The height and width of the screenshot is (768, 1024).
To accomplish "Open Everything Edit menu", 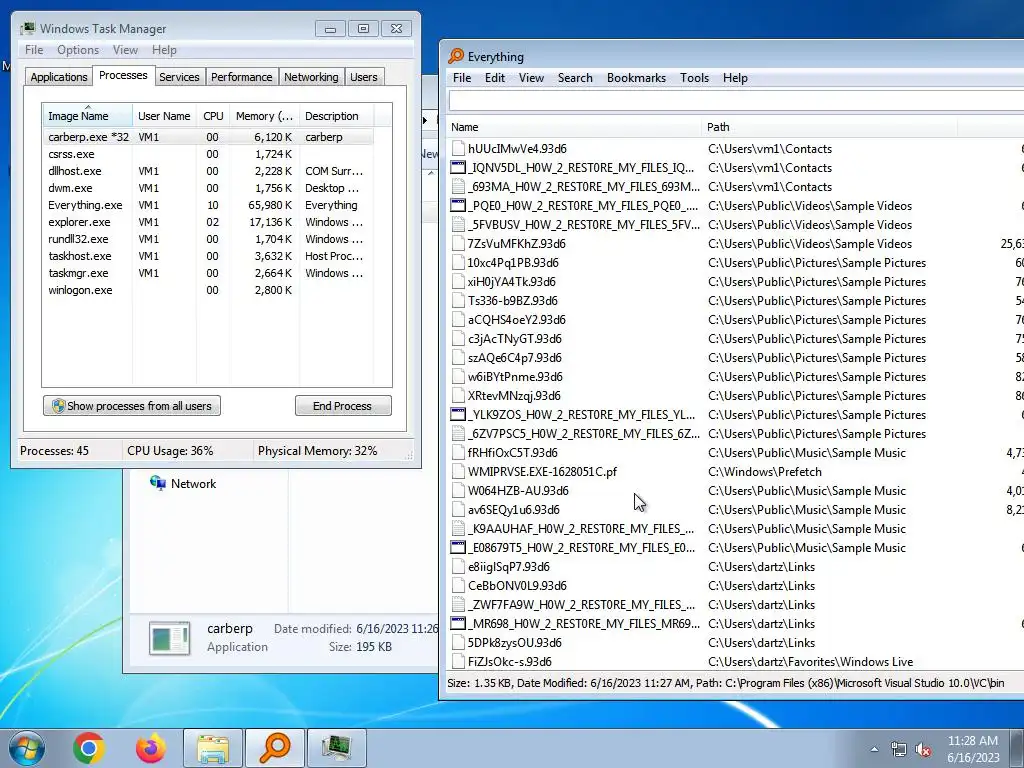I will coord(494,78).
